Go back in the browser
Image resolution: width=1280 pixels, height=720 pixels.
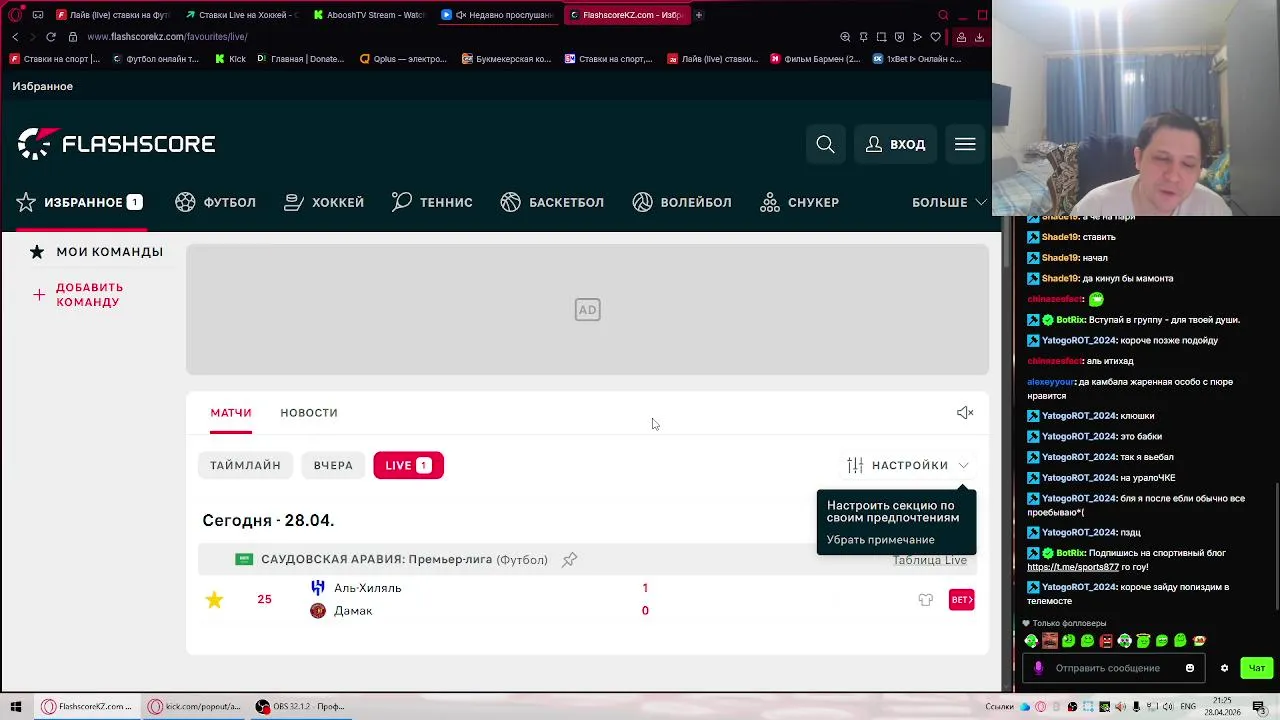click(15, 37)
